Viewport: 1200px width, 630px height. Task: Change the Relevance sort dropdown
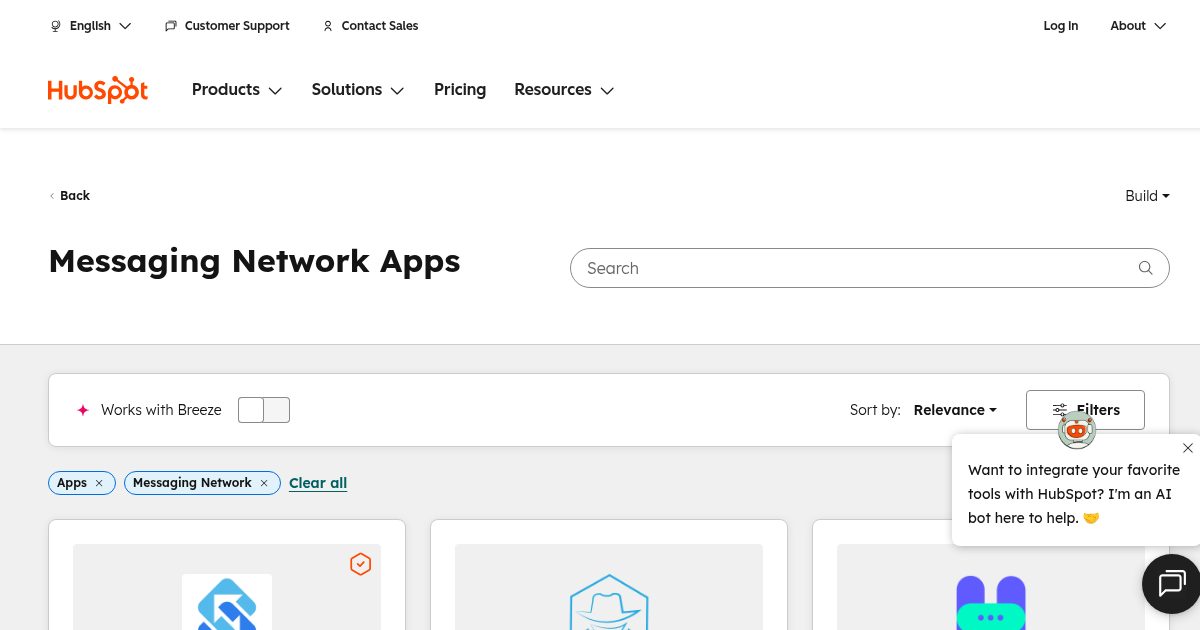pos(955,410)
